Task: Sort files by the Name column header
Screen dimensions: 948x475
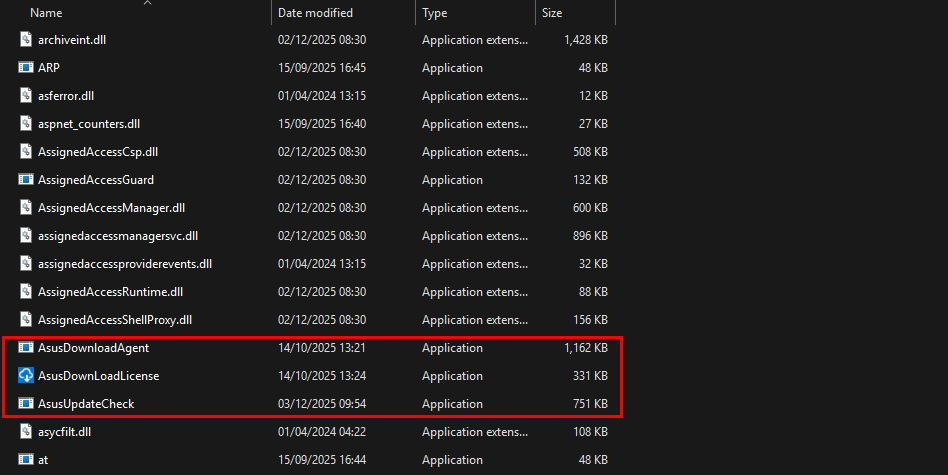Action: click(x=46, y=13)
